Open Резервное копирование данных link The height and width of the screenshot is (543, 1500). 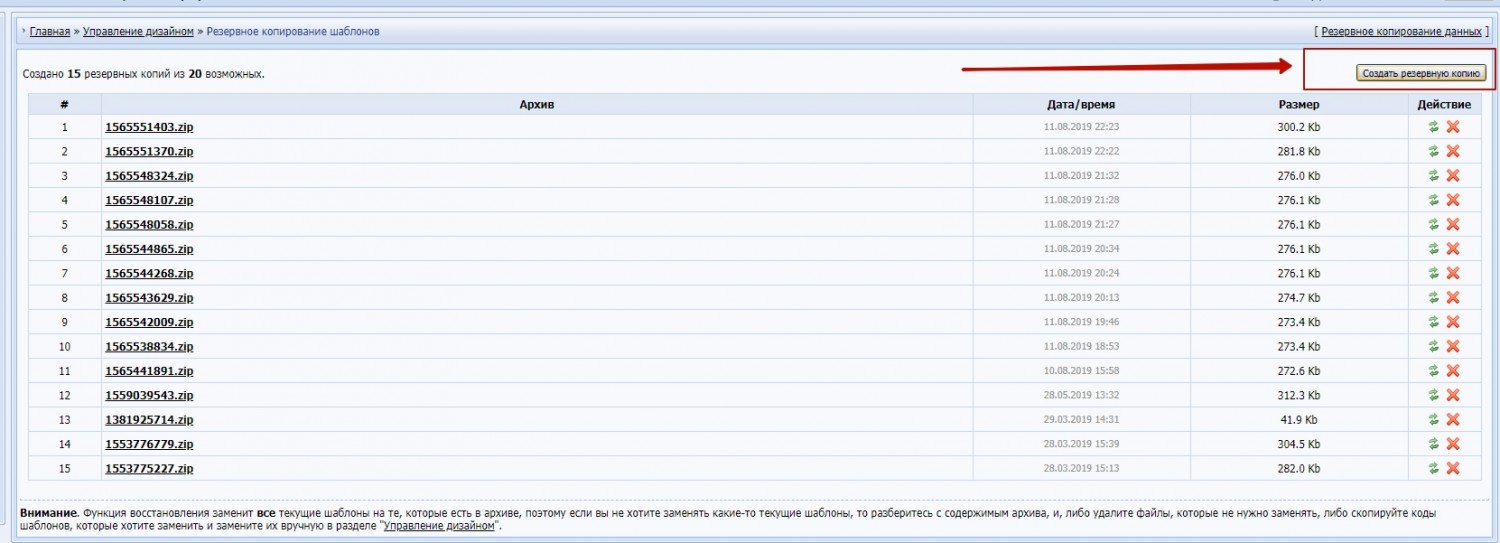[1401, 32]
